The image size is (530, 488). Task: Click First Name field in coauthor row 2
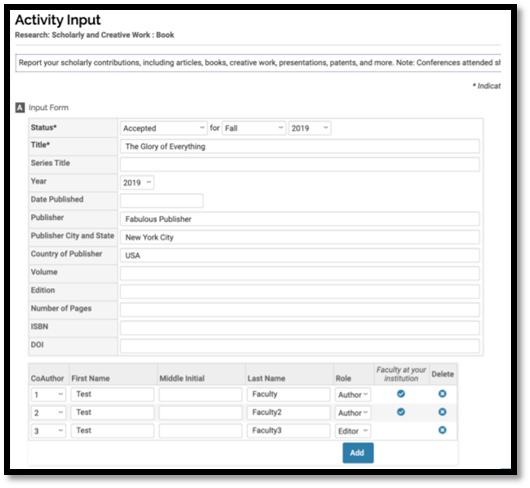click(113, 413)
